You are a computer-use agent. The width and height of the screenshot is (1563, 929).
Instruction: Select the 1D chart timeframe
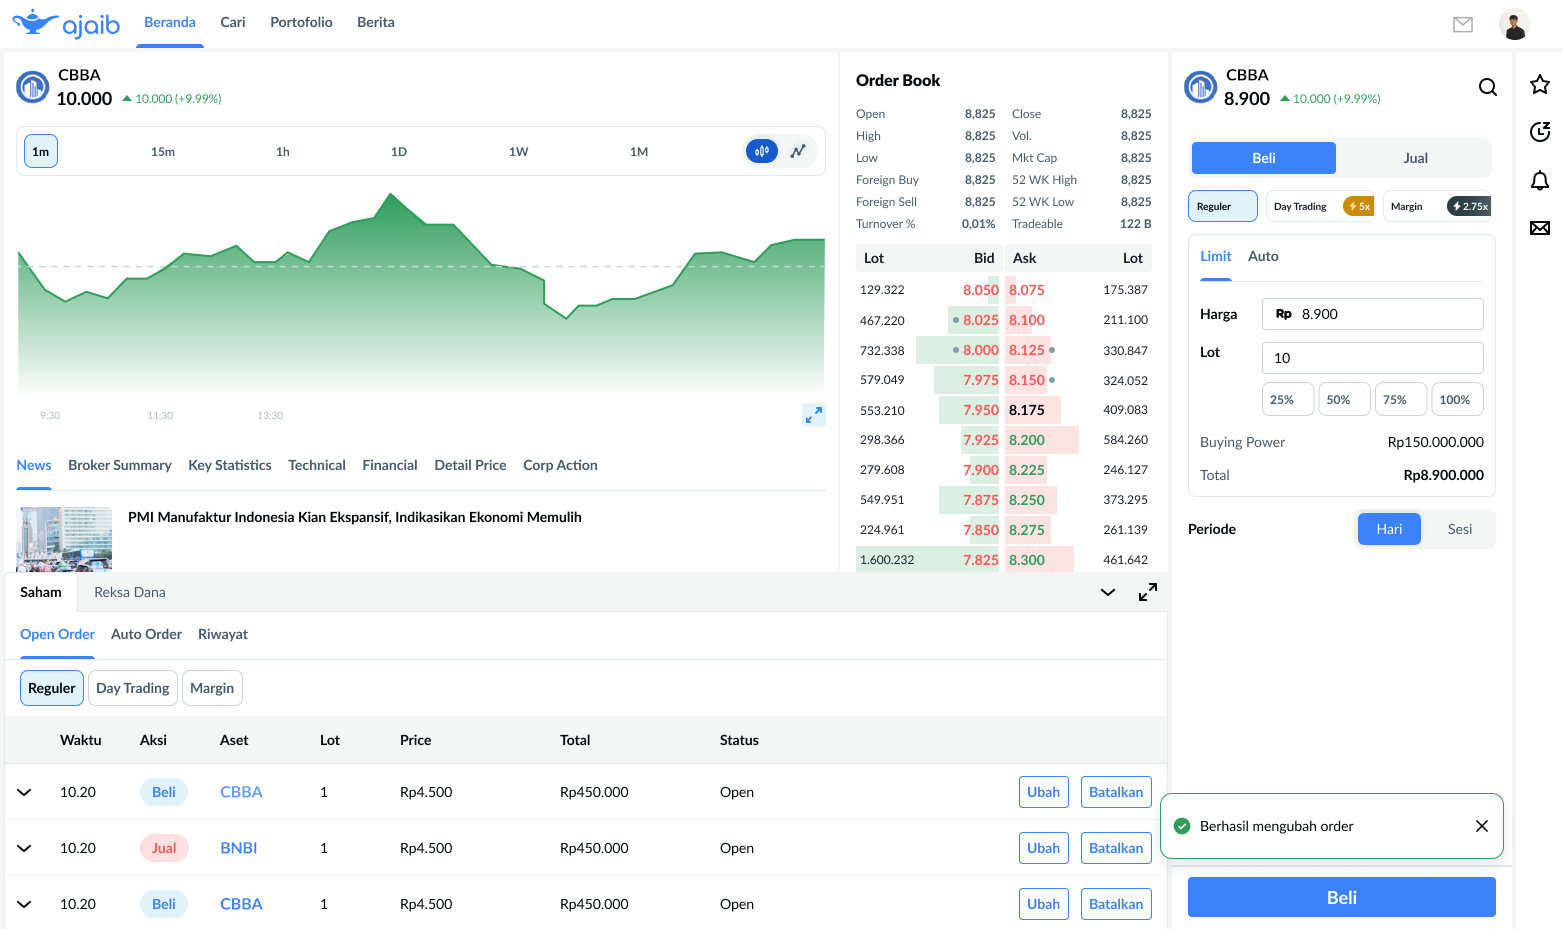coord(399,152)
